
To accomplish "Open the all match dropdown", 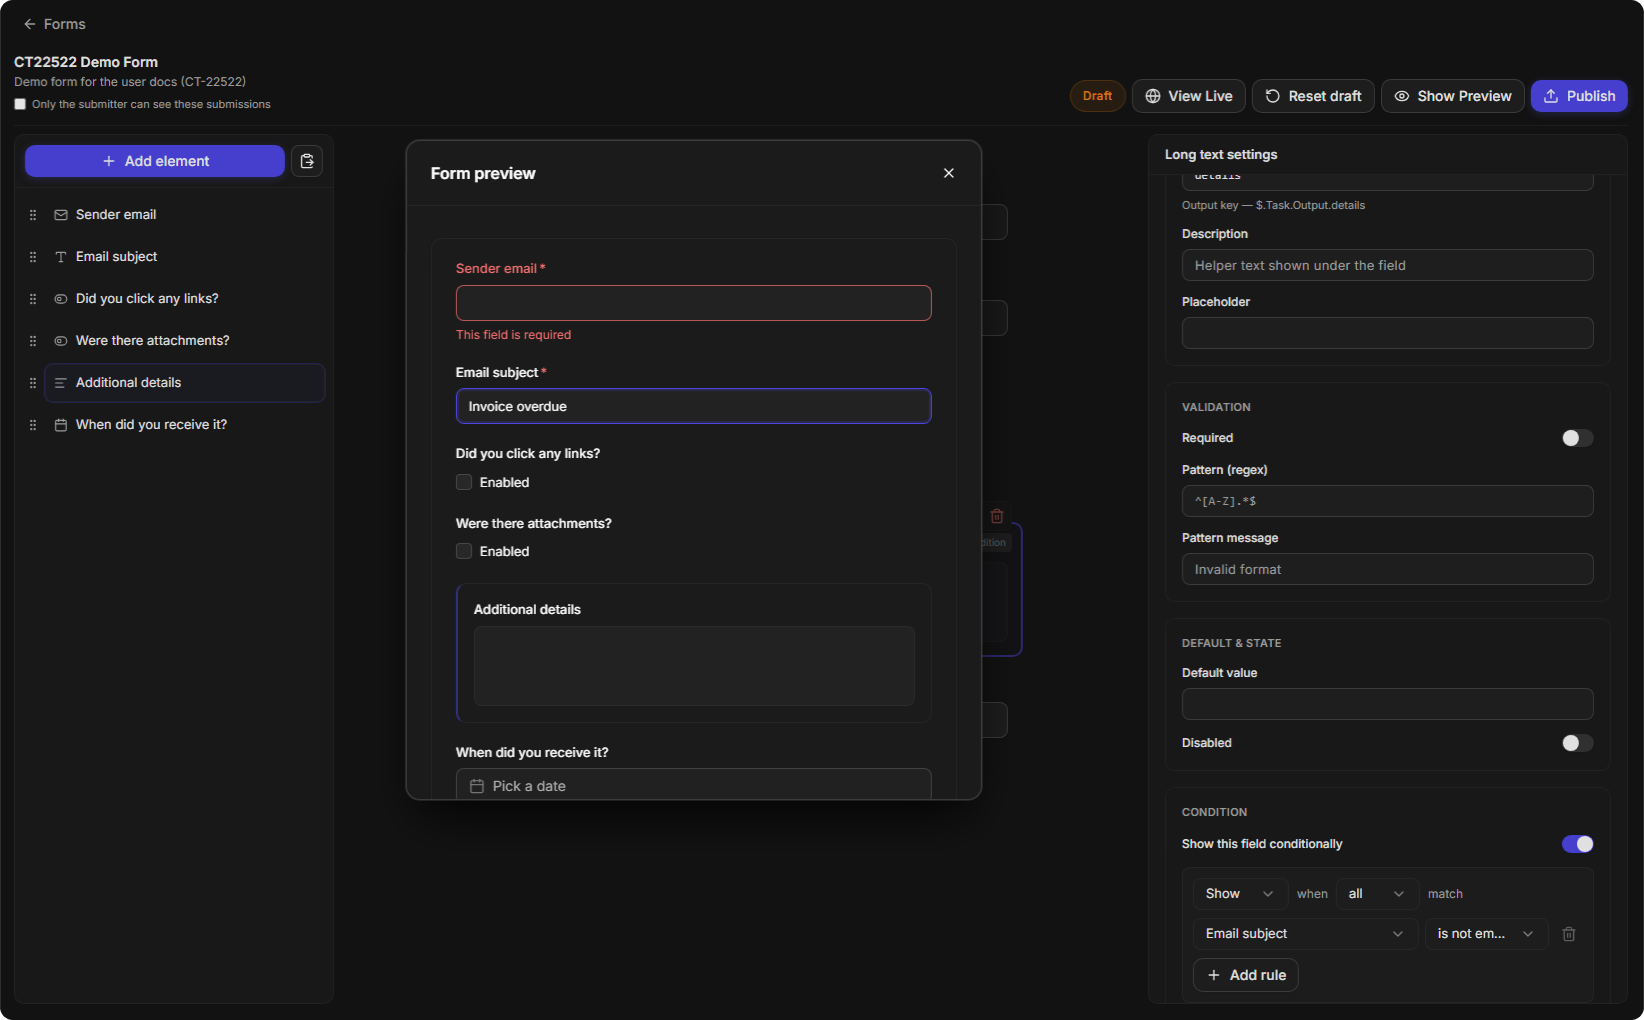I will (x=1377, y=894).
